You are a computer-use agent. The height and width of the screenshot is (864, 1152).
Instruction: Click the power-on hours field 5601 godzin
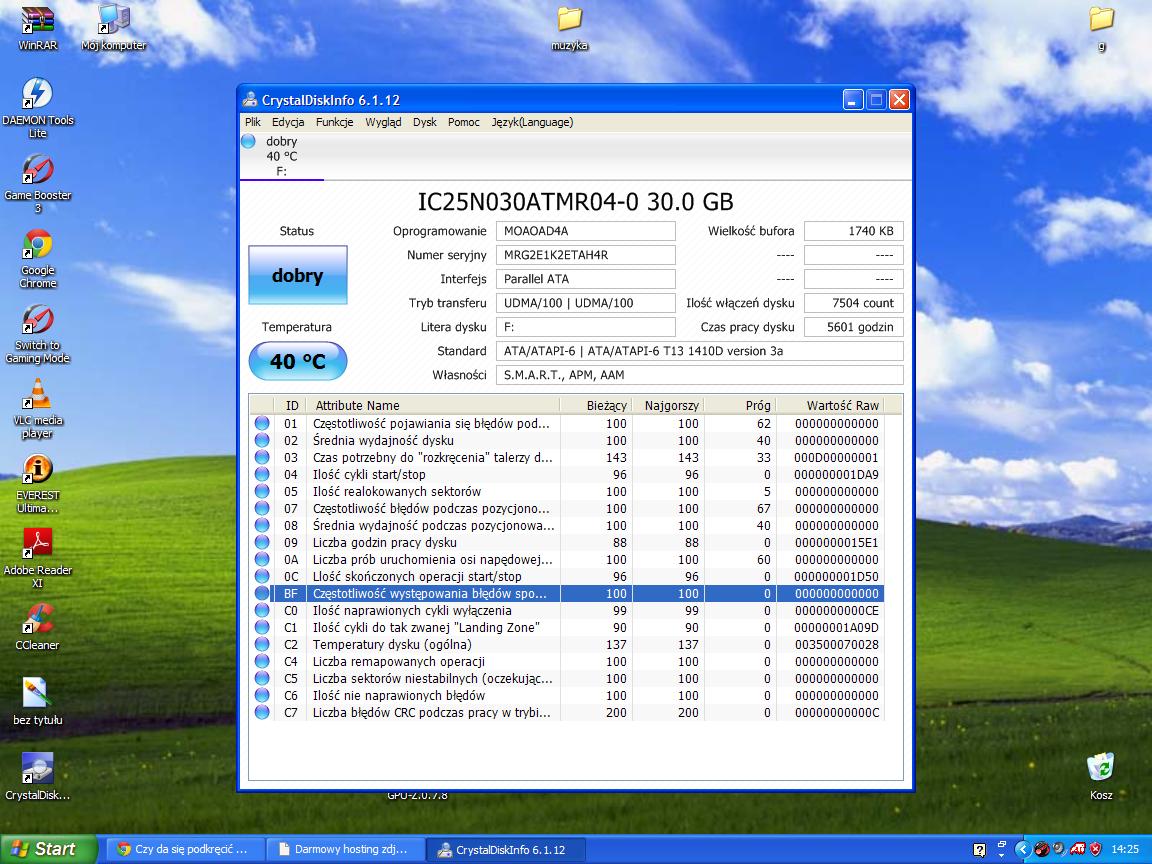pyautogui.click(x=854, y=327)
